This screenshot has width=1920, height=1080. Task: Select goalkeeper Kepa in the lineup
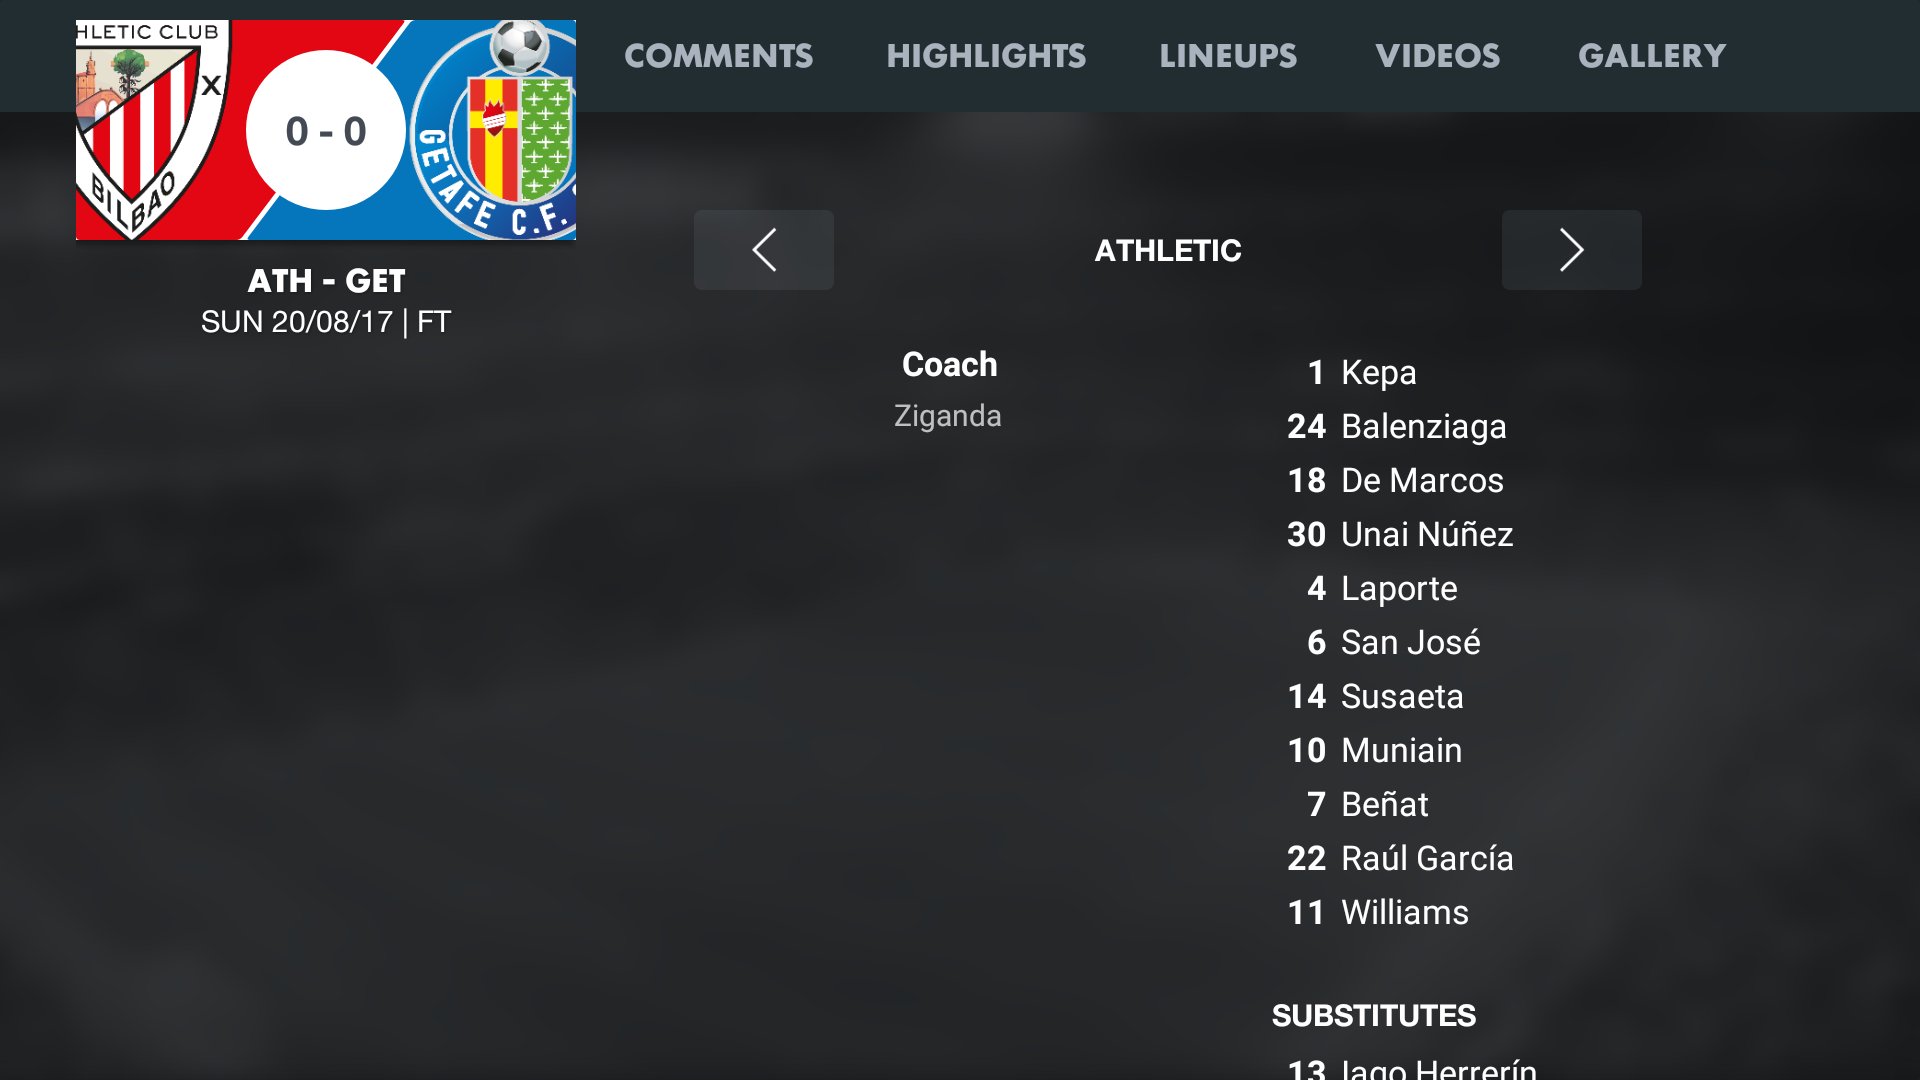1362,372
